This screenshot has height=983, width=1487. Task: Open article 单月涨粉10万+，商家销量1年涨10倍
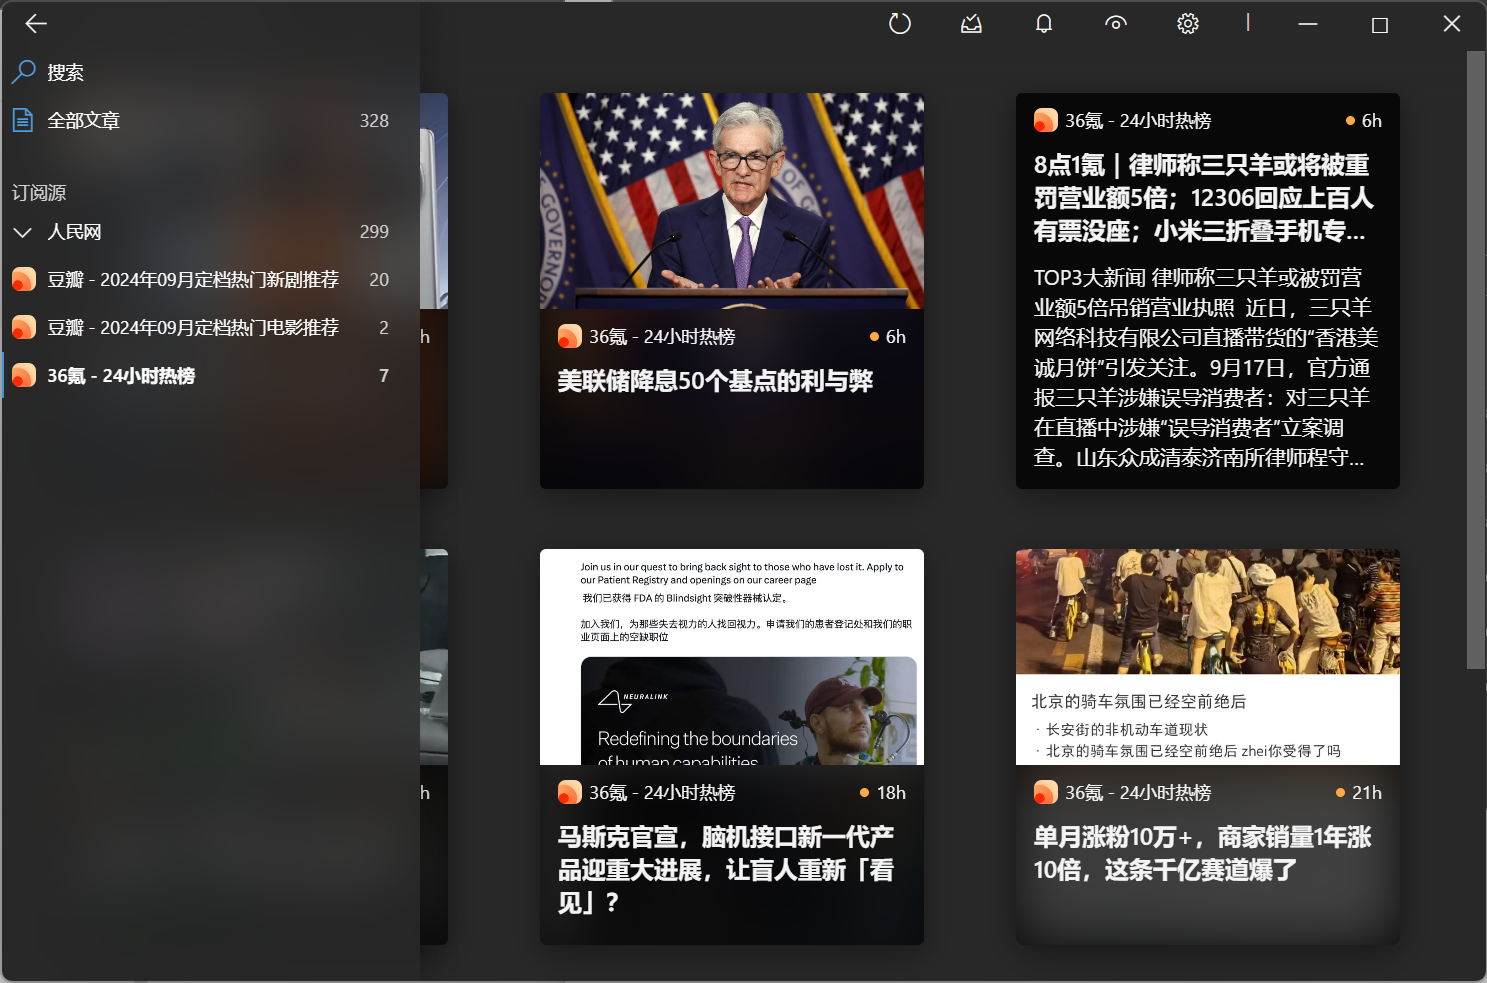coord(1202,853)
